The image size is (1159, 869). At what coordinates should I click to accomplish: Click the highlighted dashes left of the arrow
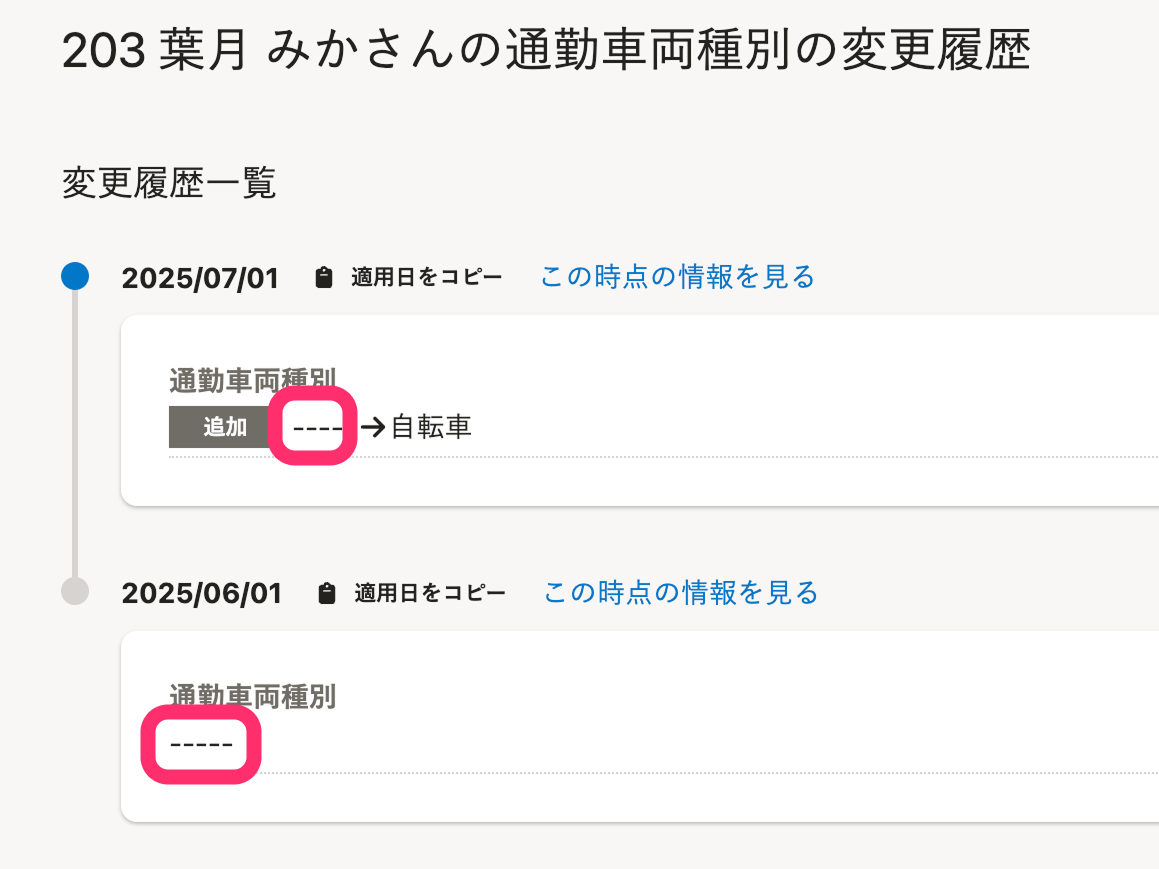coord(317,428)
